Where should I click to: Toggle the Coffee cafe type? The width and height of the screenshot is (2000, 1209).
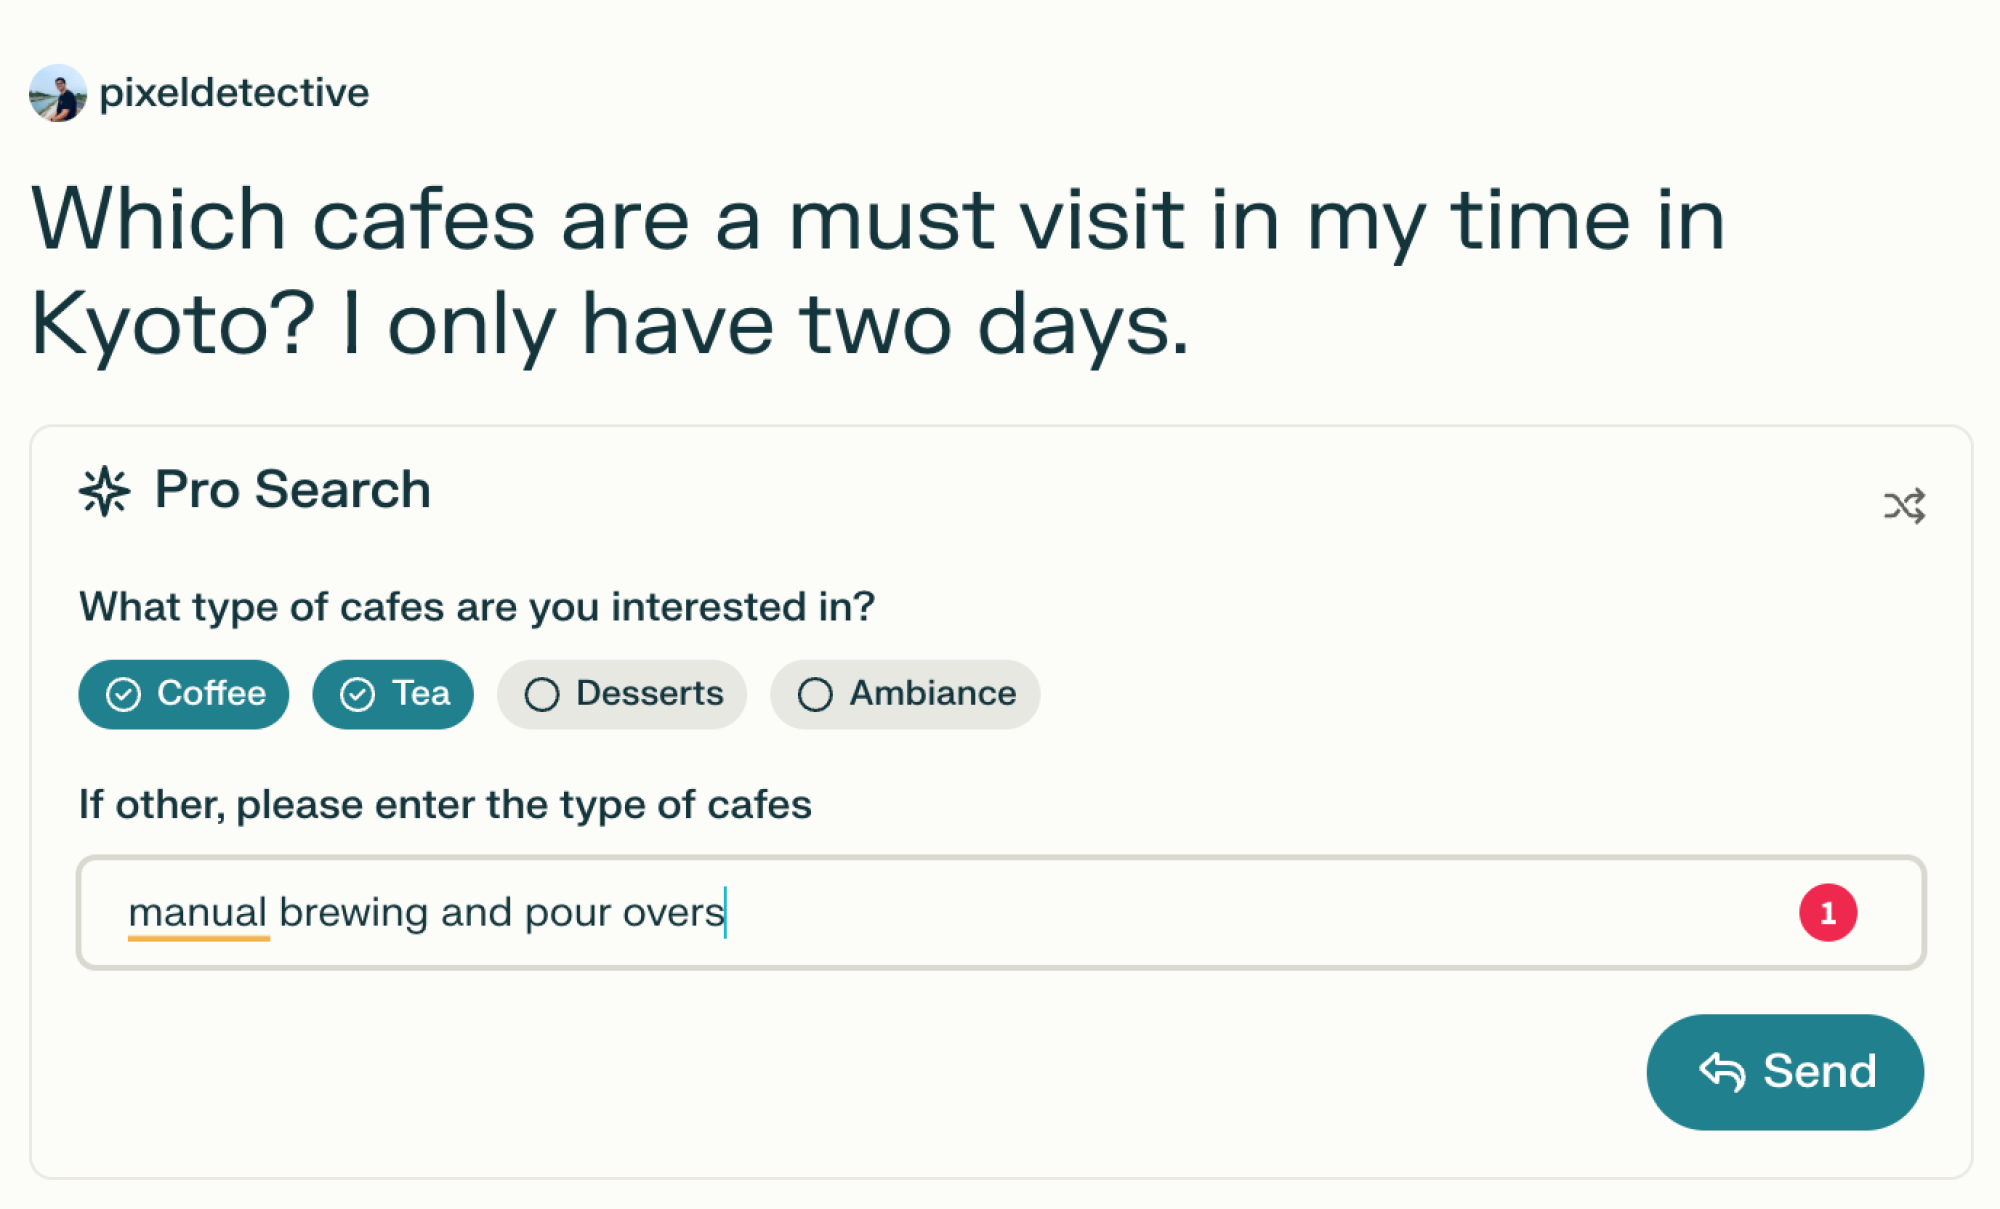tap(184, 693)
